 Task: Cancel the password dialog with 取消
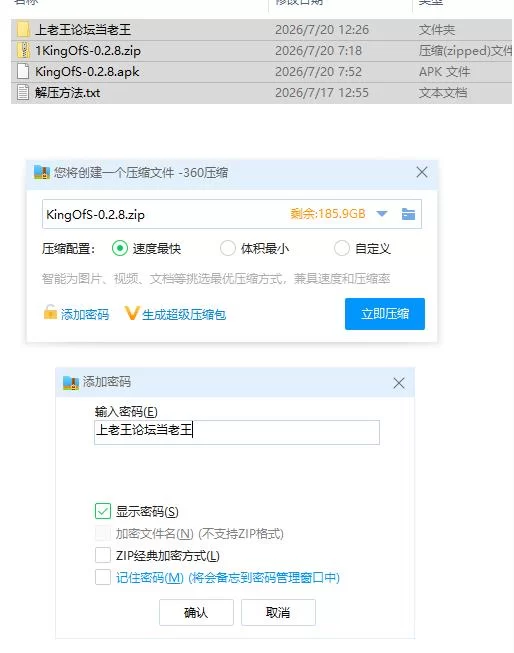click(x=278, y=612)
